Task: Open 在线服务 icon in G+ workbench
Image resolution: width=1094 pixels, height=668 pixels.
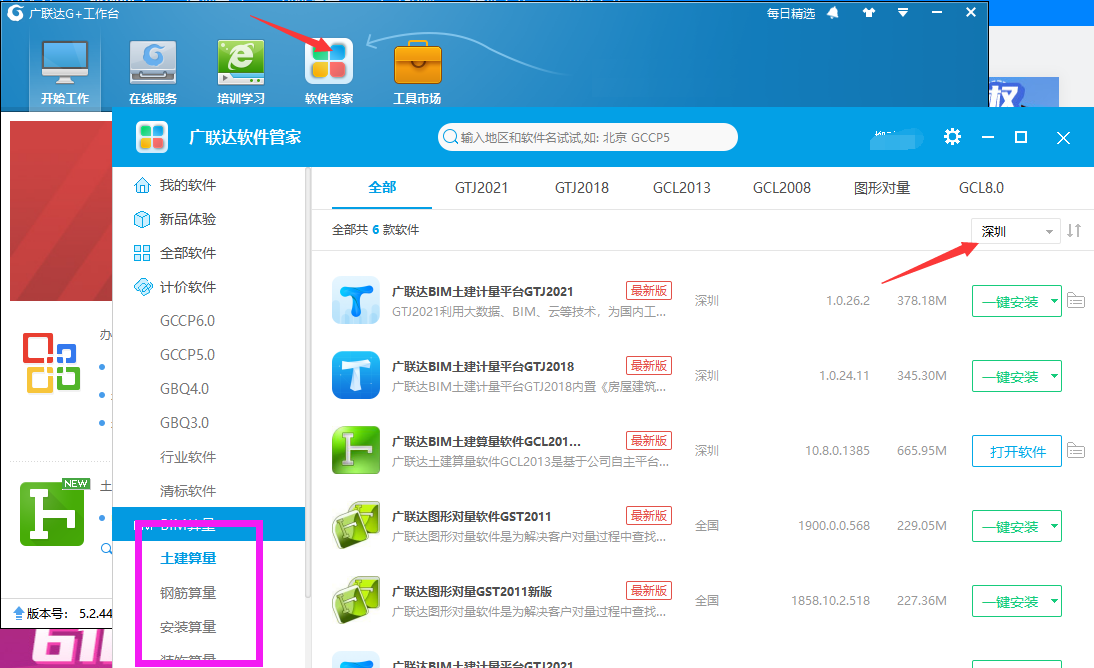Action: pos(153,72)
